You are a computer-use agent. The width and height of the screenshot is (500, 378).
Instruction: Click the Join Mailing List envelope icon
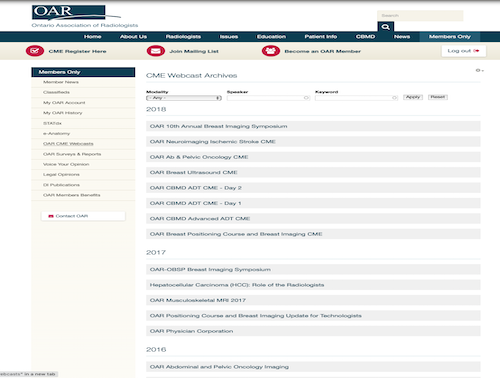point(156,51)
